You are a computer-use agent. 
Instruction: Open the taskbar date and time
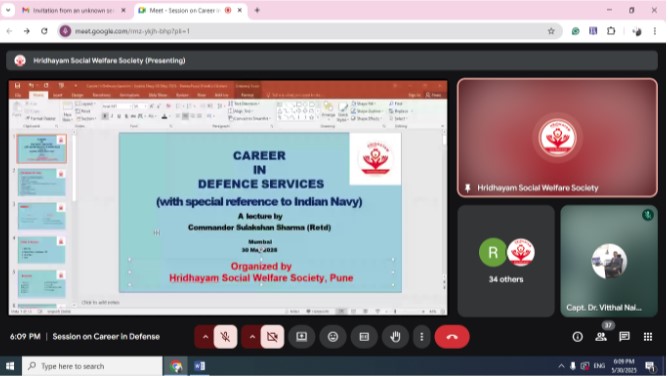point(624,366)
